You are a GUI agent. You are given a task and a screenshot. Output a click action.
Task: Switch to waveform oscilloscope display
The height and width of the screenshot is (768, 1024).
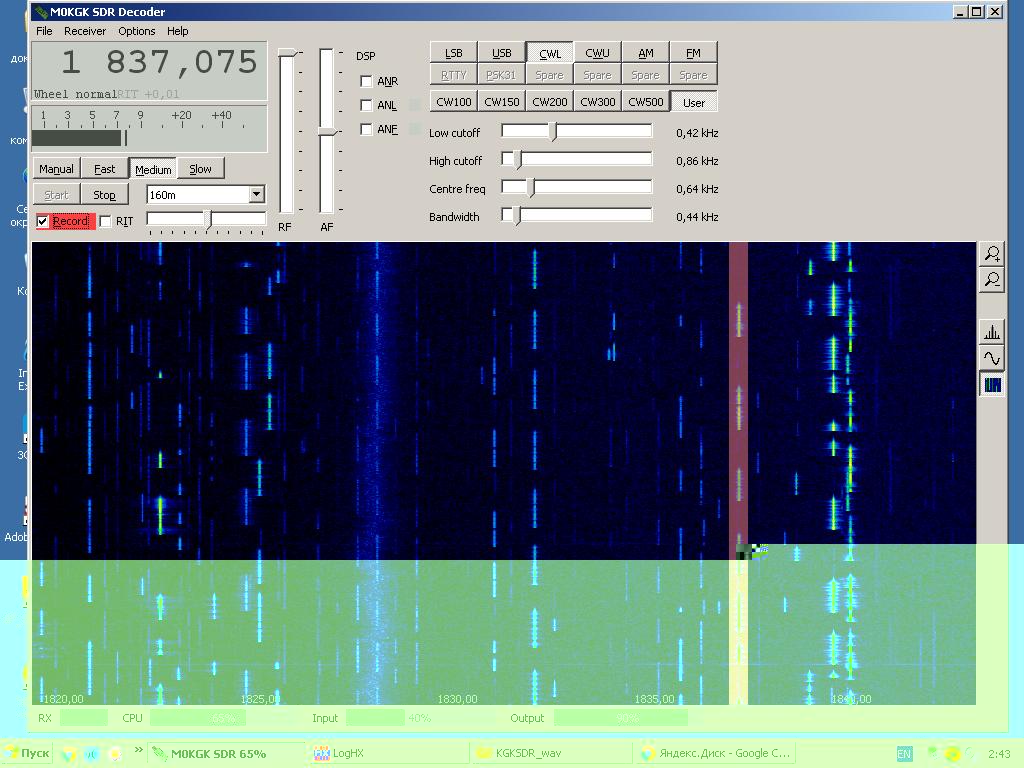tap(991, 359)
